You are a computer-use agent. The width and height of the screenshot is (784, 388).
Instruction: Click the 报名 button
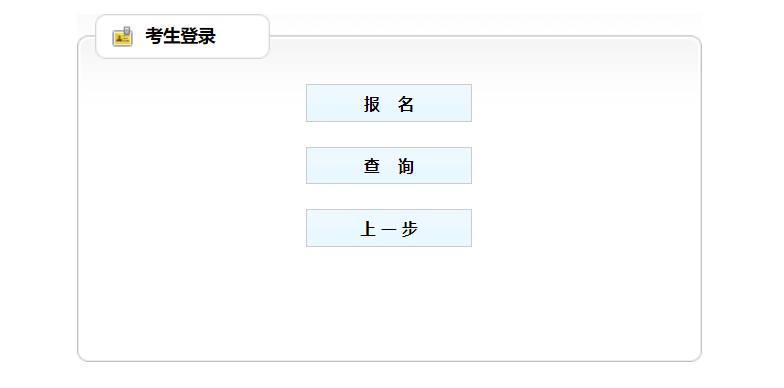pyautogui.click(x=389, y=103)
